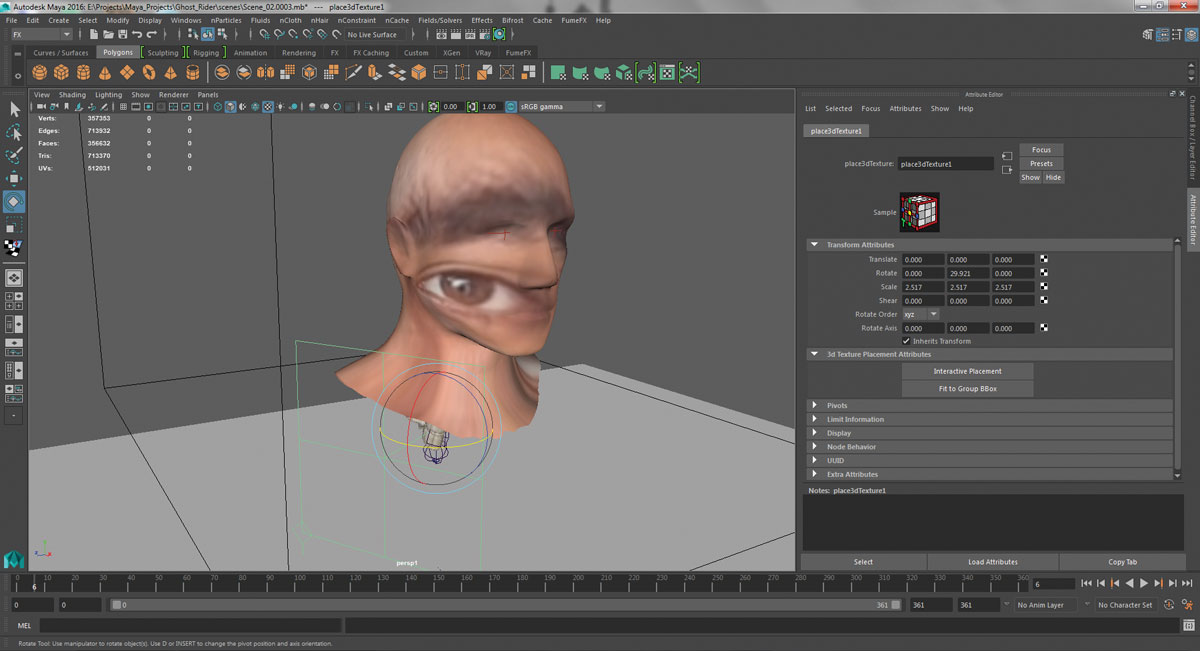Toggle the Rotate row map button
The width and height of the screenshot is (1200, 651).
click(x=1044, y=273)
